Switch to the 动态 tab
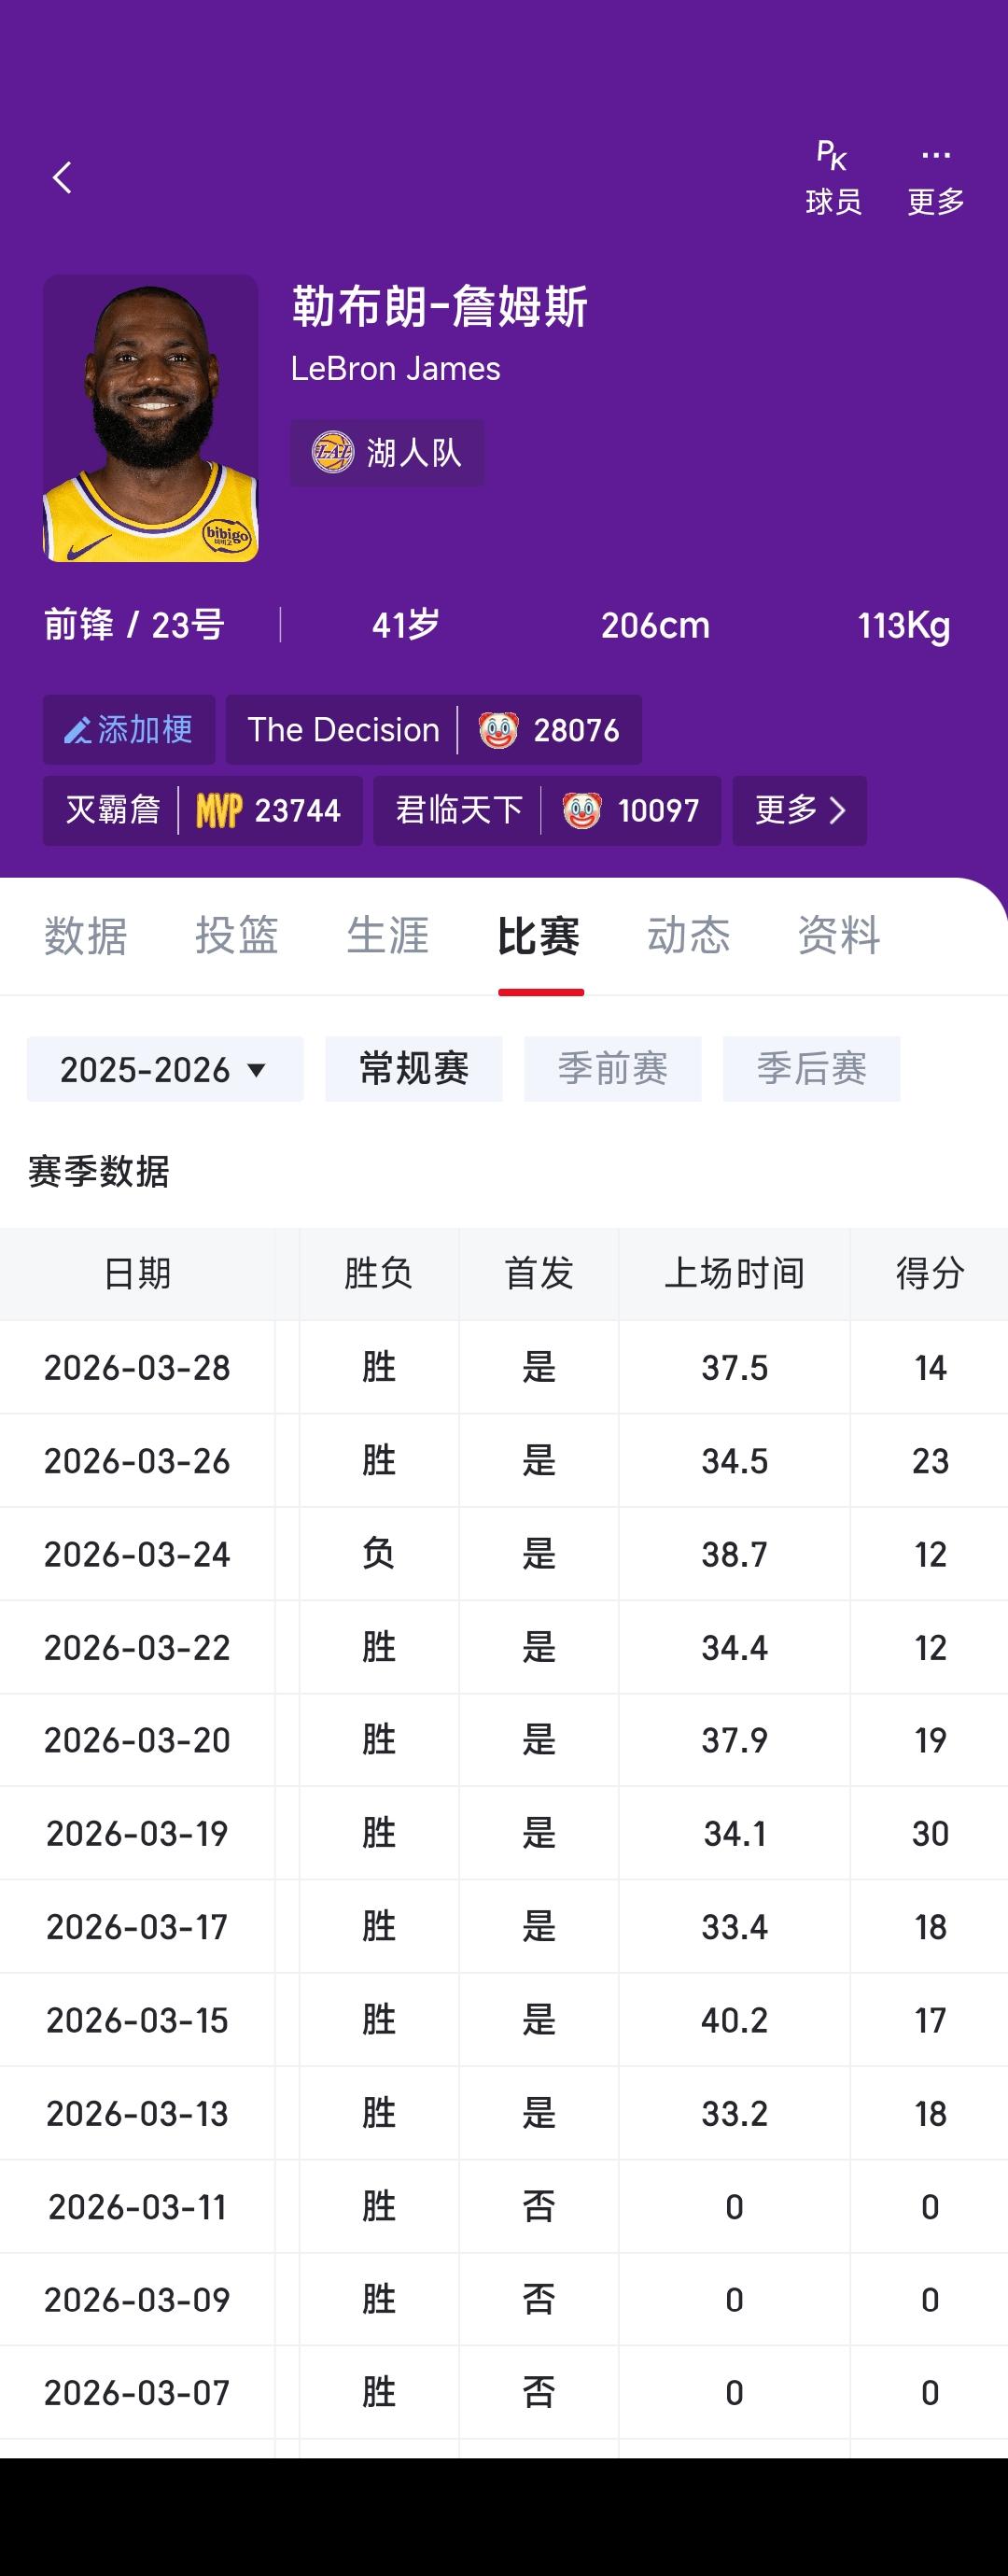 tap(689, 936)
